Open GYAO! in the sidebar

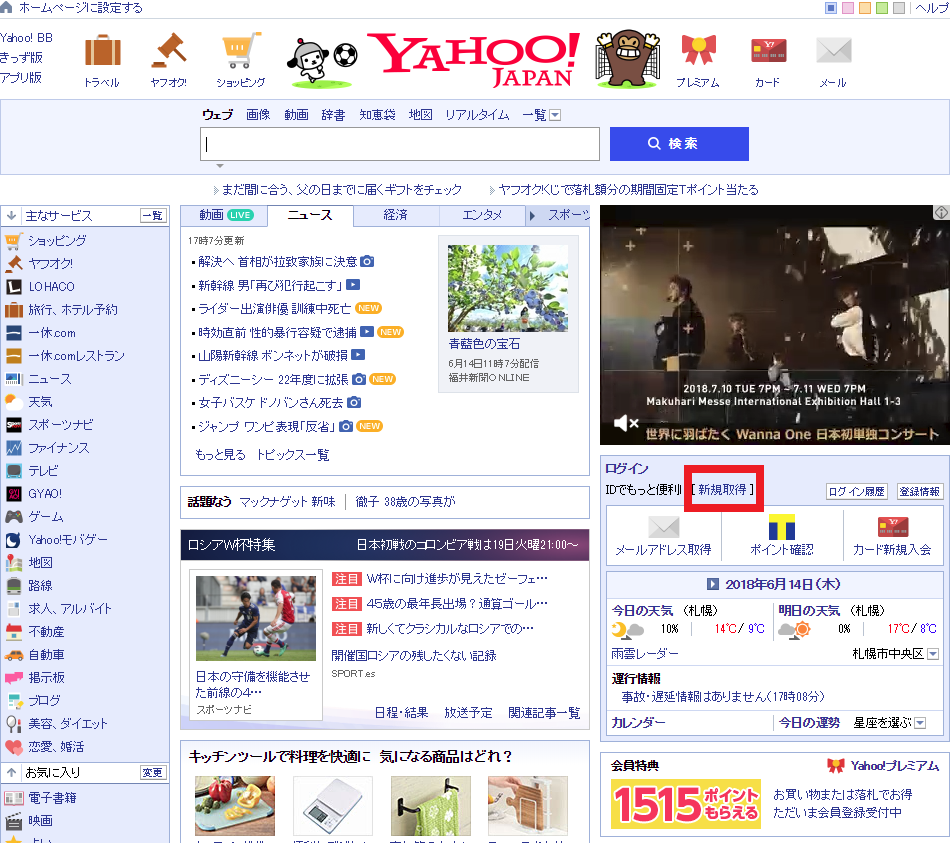(45, 494)
